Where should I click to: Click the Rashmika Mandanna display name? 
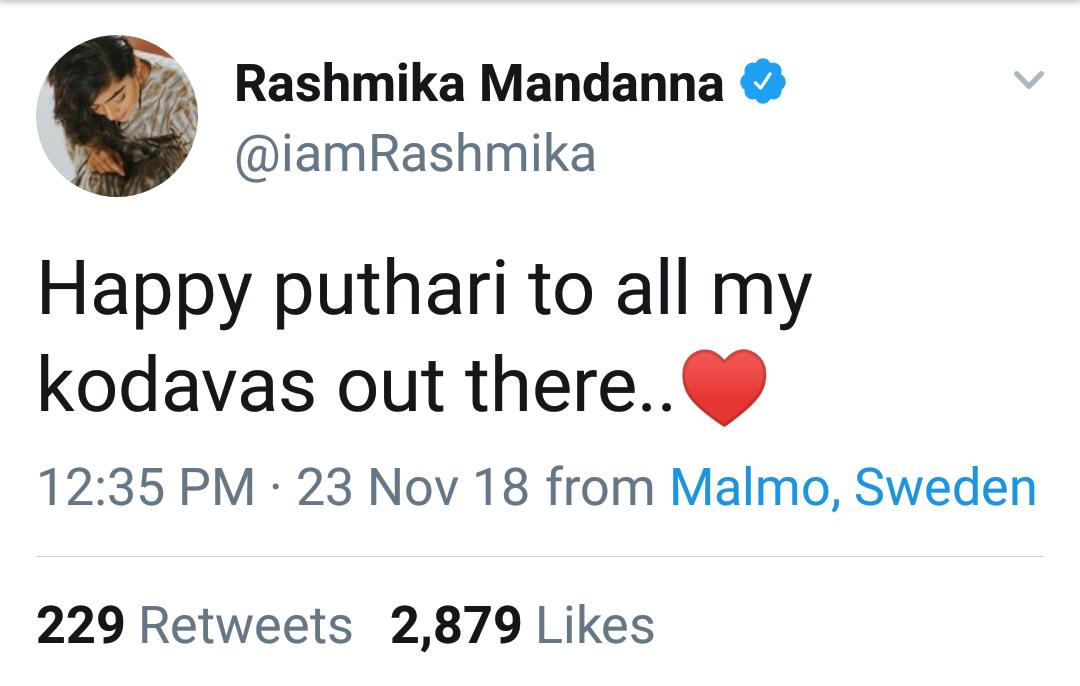click(x=479, y=84)
